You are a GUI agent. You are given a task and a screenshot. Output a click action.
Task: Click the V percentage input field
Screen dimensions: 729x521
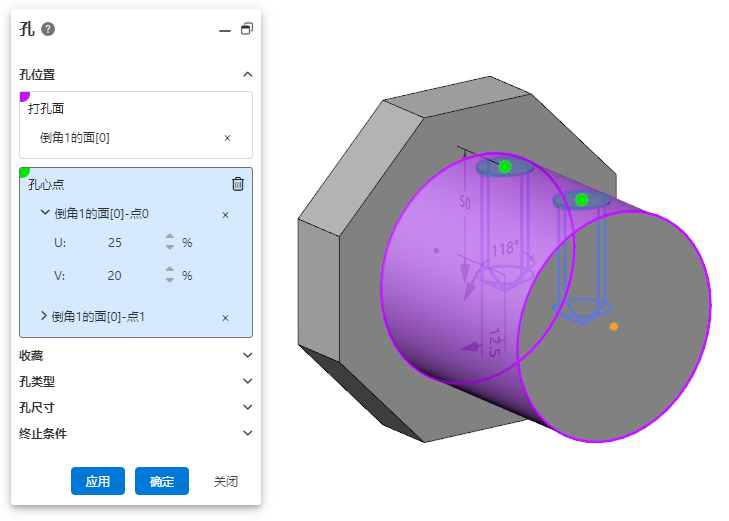tap(114, 276)
